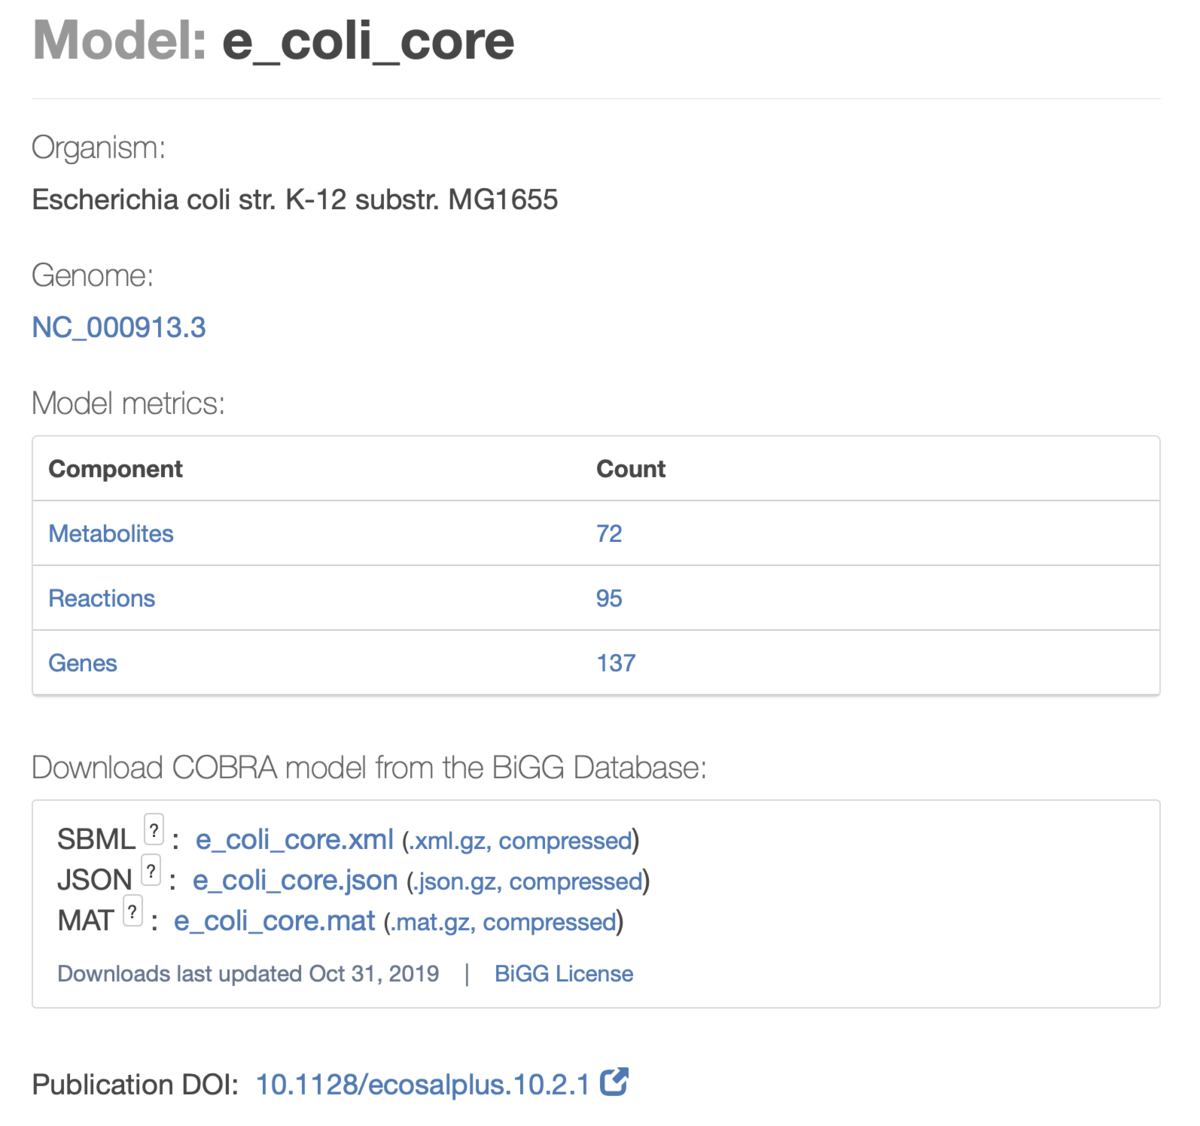Open the publication DOI 10.1128/ecosalplus.10.2.1 link

click(x=422, y=1085)
